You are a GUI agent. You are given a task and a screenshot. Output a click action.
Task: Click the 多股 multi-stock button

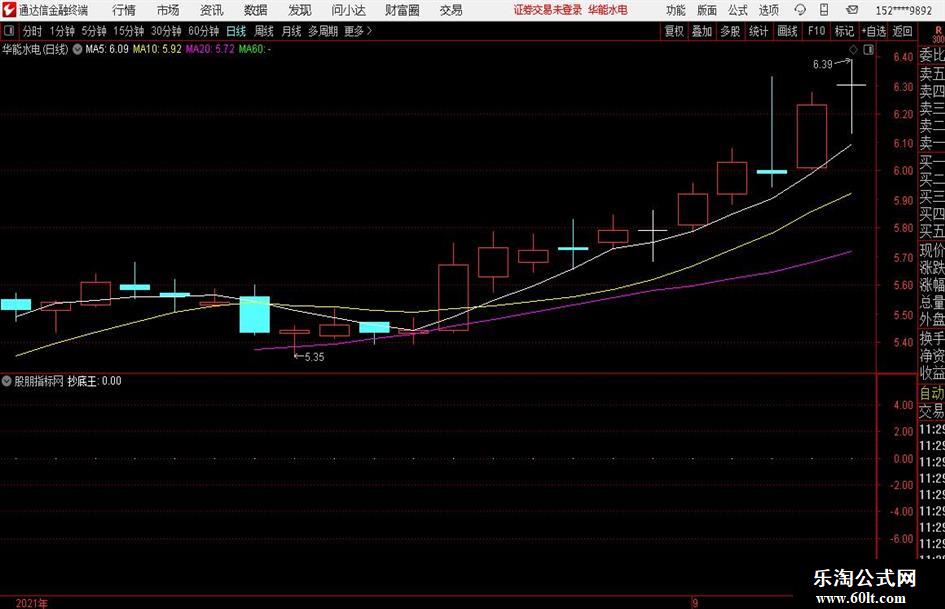(730, 31)
